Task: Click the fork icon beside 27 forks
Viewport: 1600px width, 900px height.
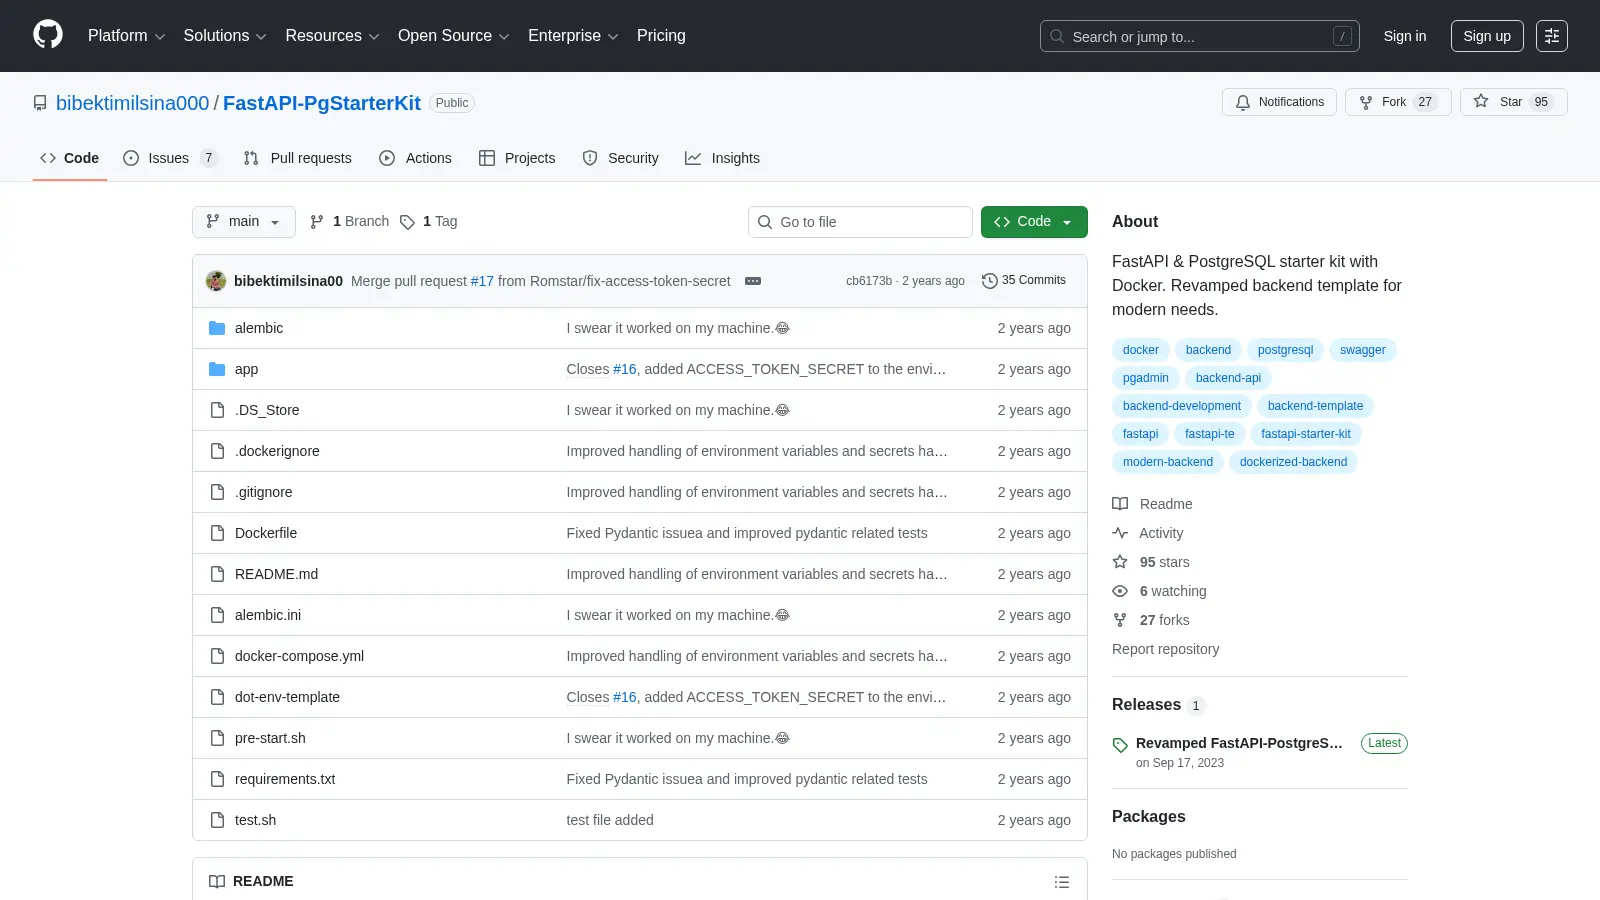Action: pyautogui.click(x=1120, y=620)
